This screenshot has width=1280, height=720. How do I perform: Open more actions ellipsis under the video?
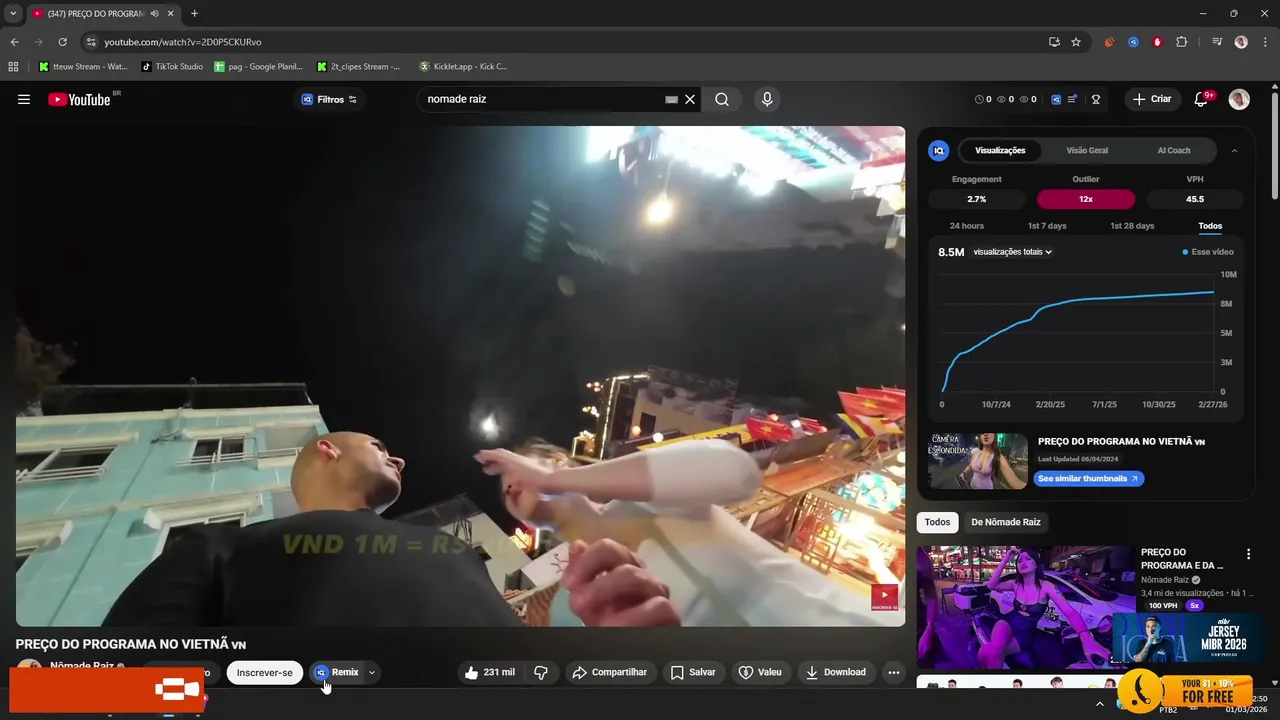tap(894, 672)
